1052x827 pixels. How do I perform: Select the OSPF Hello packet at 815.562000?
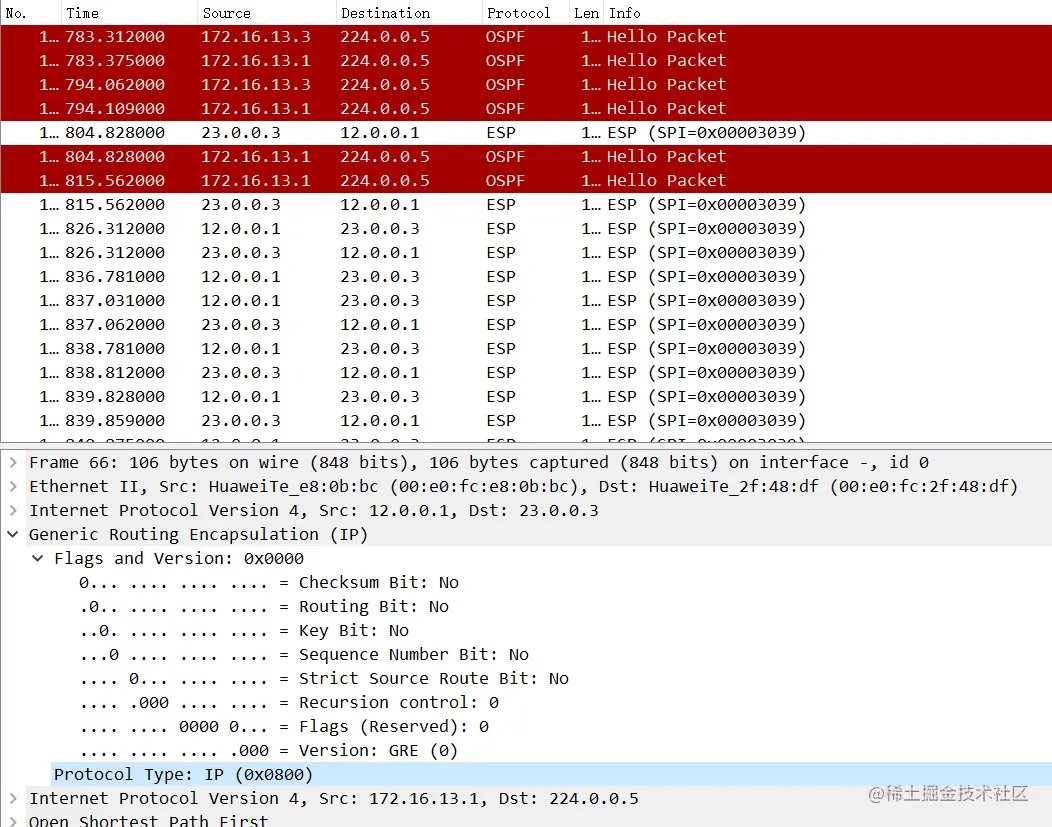click(526, 180)
